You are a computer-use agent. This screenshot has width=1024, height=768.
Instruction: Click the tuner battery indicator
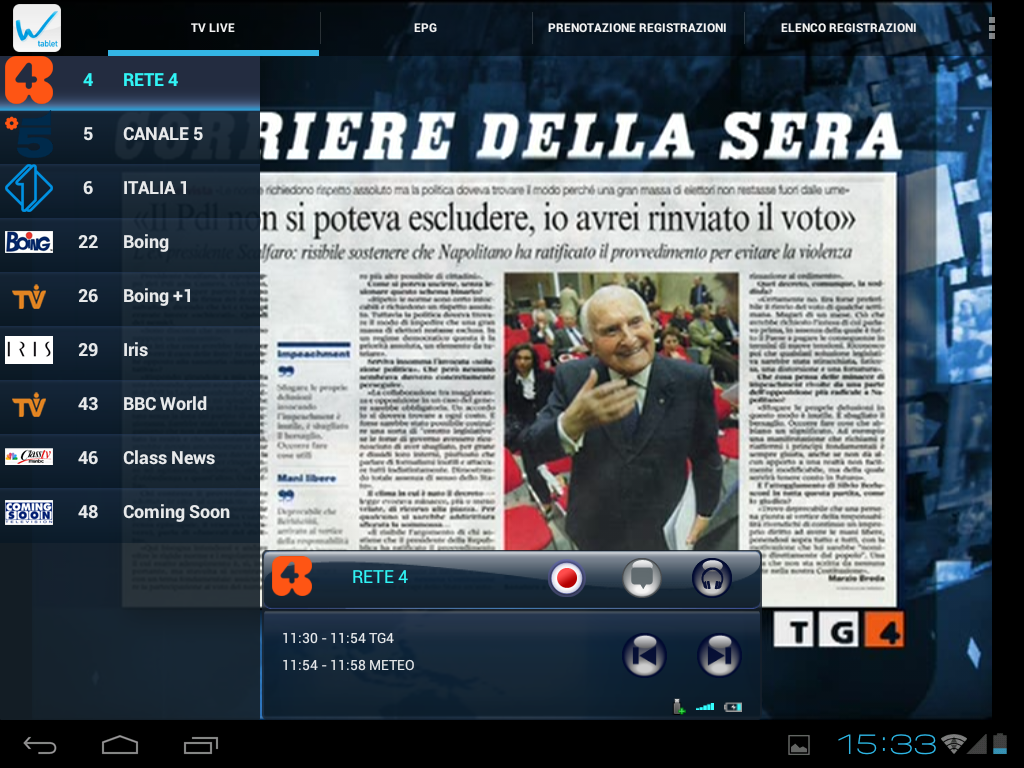click(733, 707)
